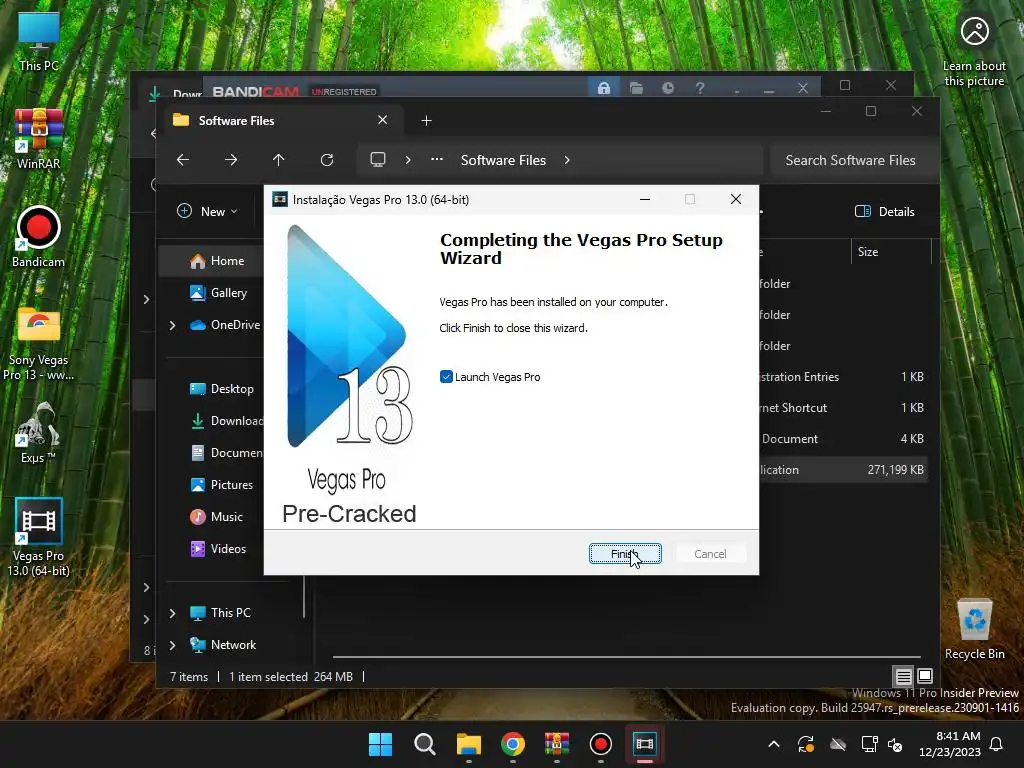Open the clock and date at 8:41 AM
The image size is (1024, 768).
tap(950, 744)
